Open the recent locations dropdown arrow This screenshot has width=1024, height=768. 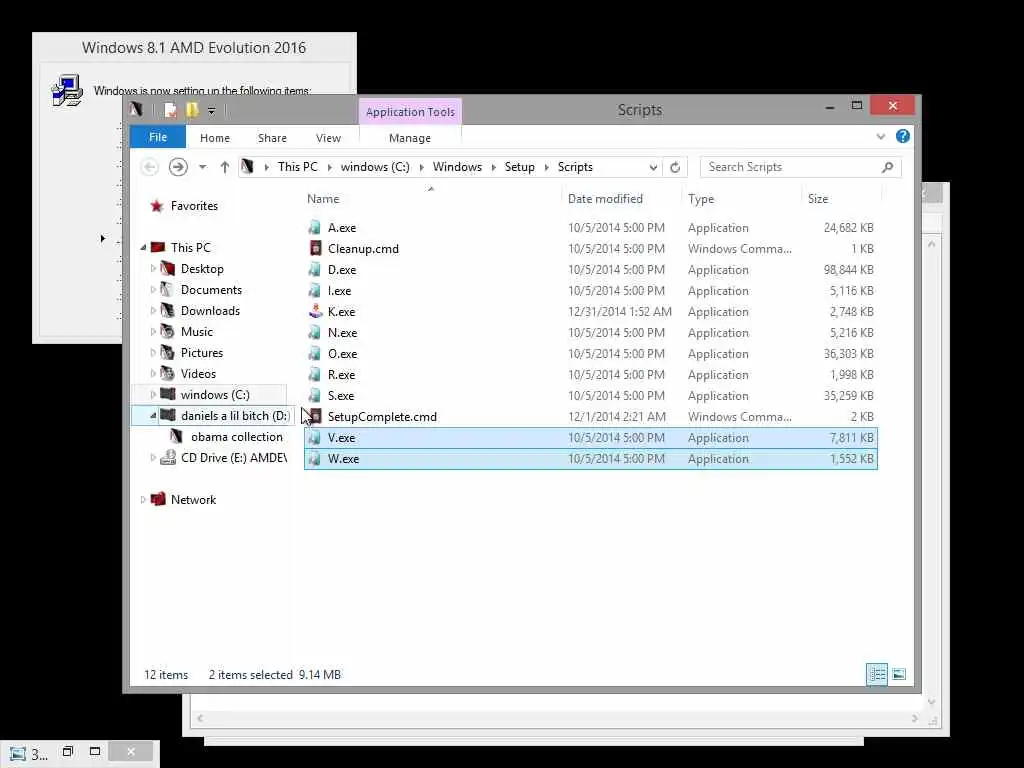[202, 167]
